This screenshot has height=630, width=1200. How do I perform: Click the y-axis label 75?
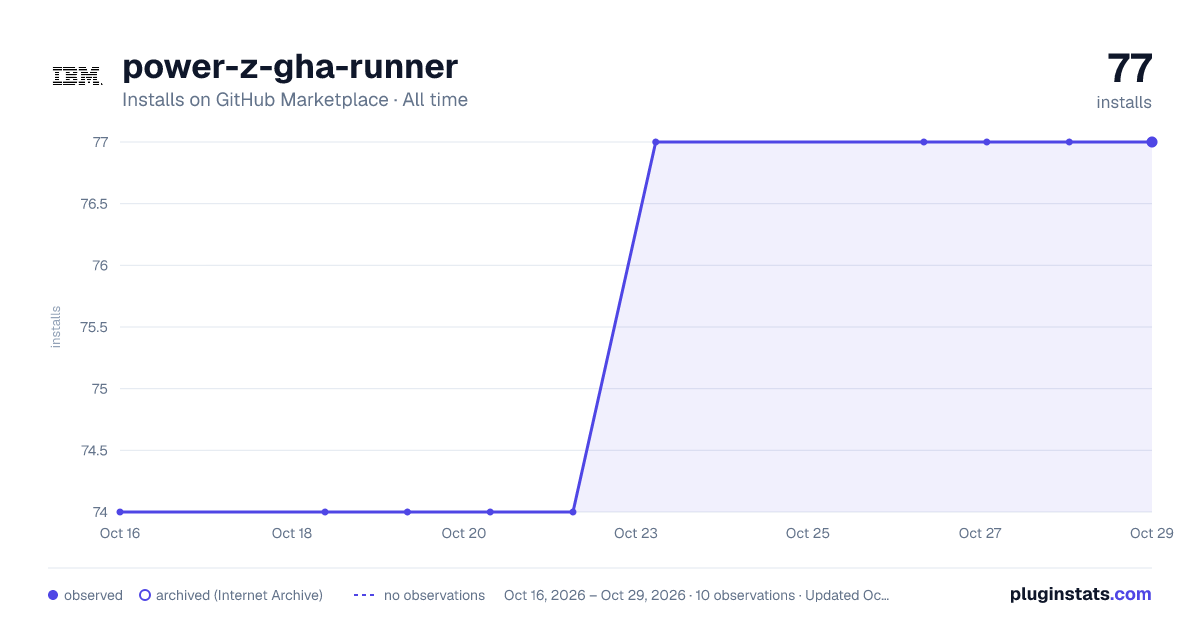[x=100, y=389]
